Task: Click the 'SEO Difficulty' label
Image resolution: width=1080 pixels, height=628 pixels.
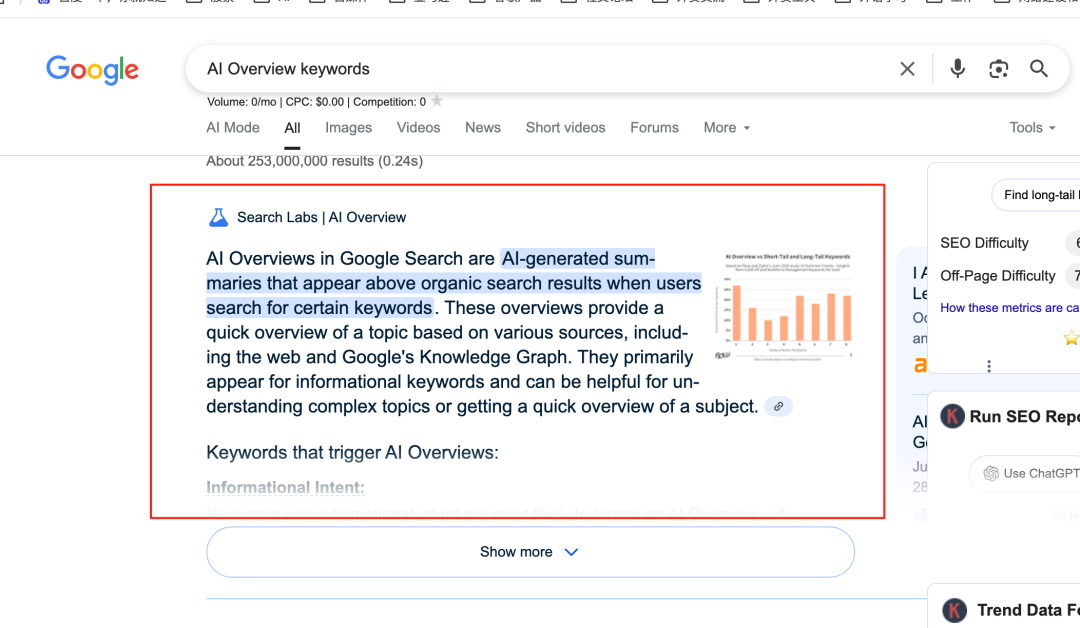Action: tap(984, 243)
